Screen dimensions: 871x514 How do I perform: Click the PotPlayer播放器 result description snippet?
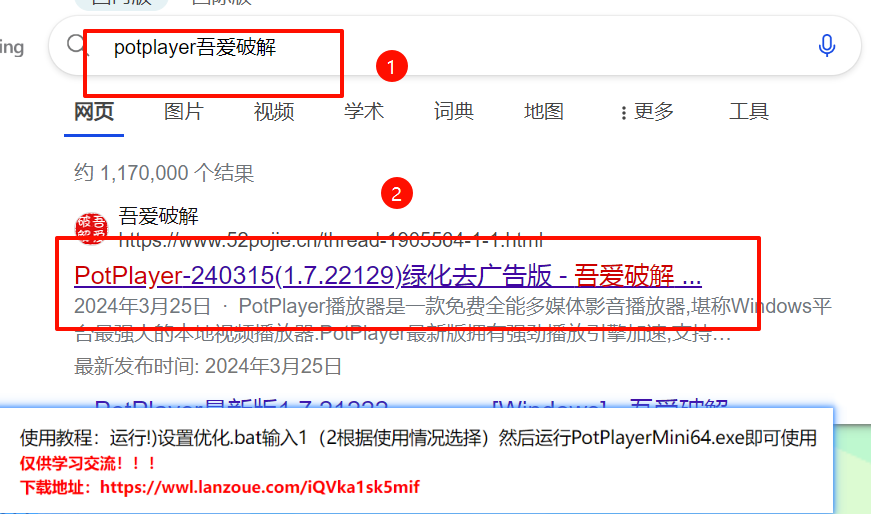(x=453, y=321)
